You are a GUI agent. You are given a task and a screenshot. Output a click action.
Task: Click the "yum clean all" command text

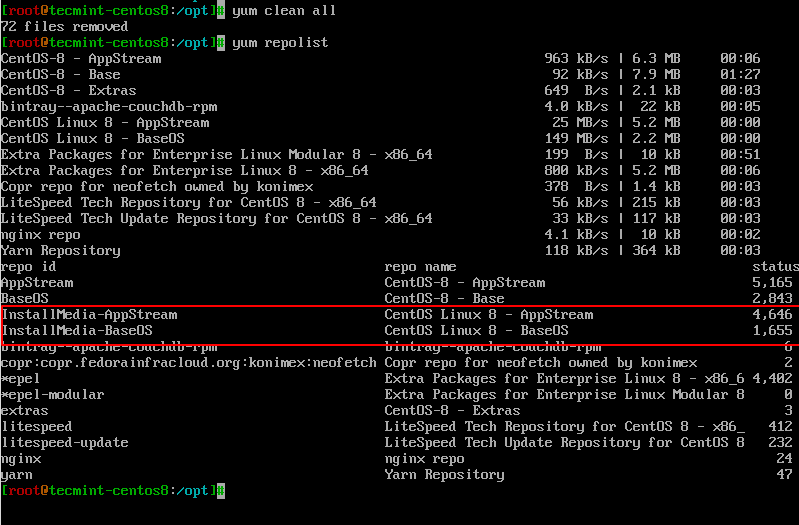(x=284, y=11)
